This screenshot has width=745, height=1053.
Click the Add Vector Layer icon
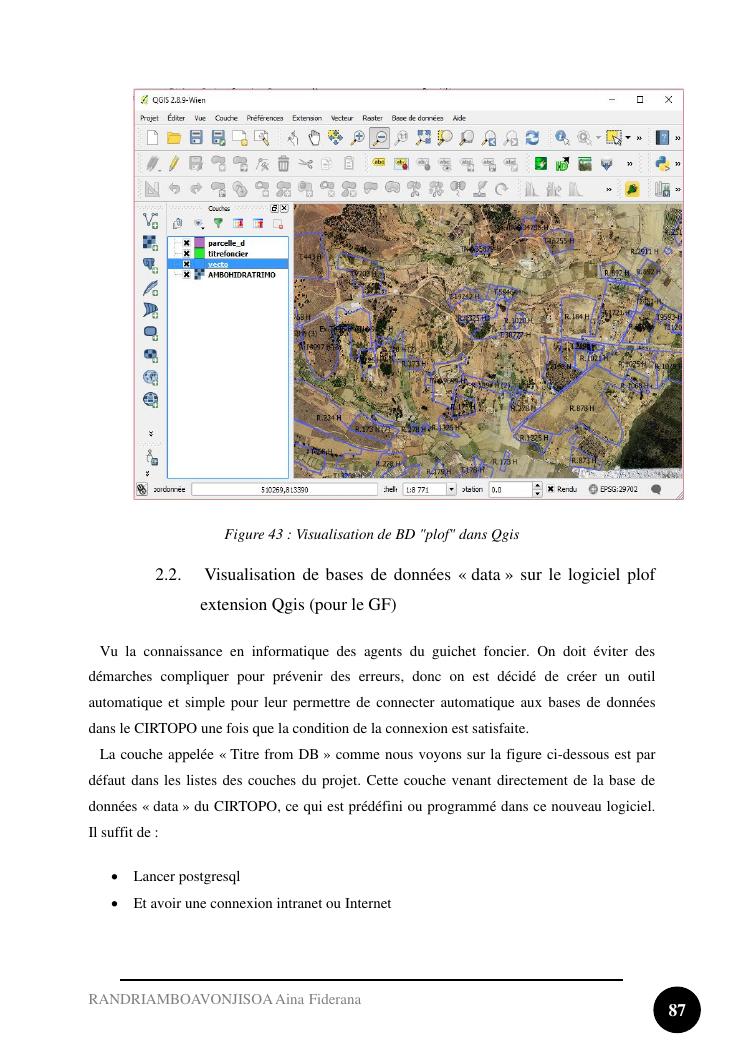click(x=150, y=220)
